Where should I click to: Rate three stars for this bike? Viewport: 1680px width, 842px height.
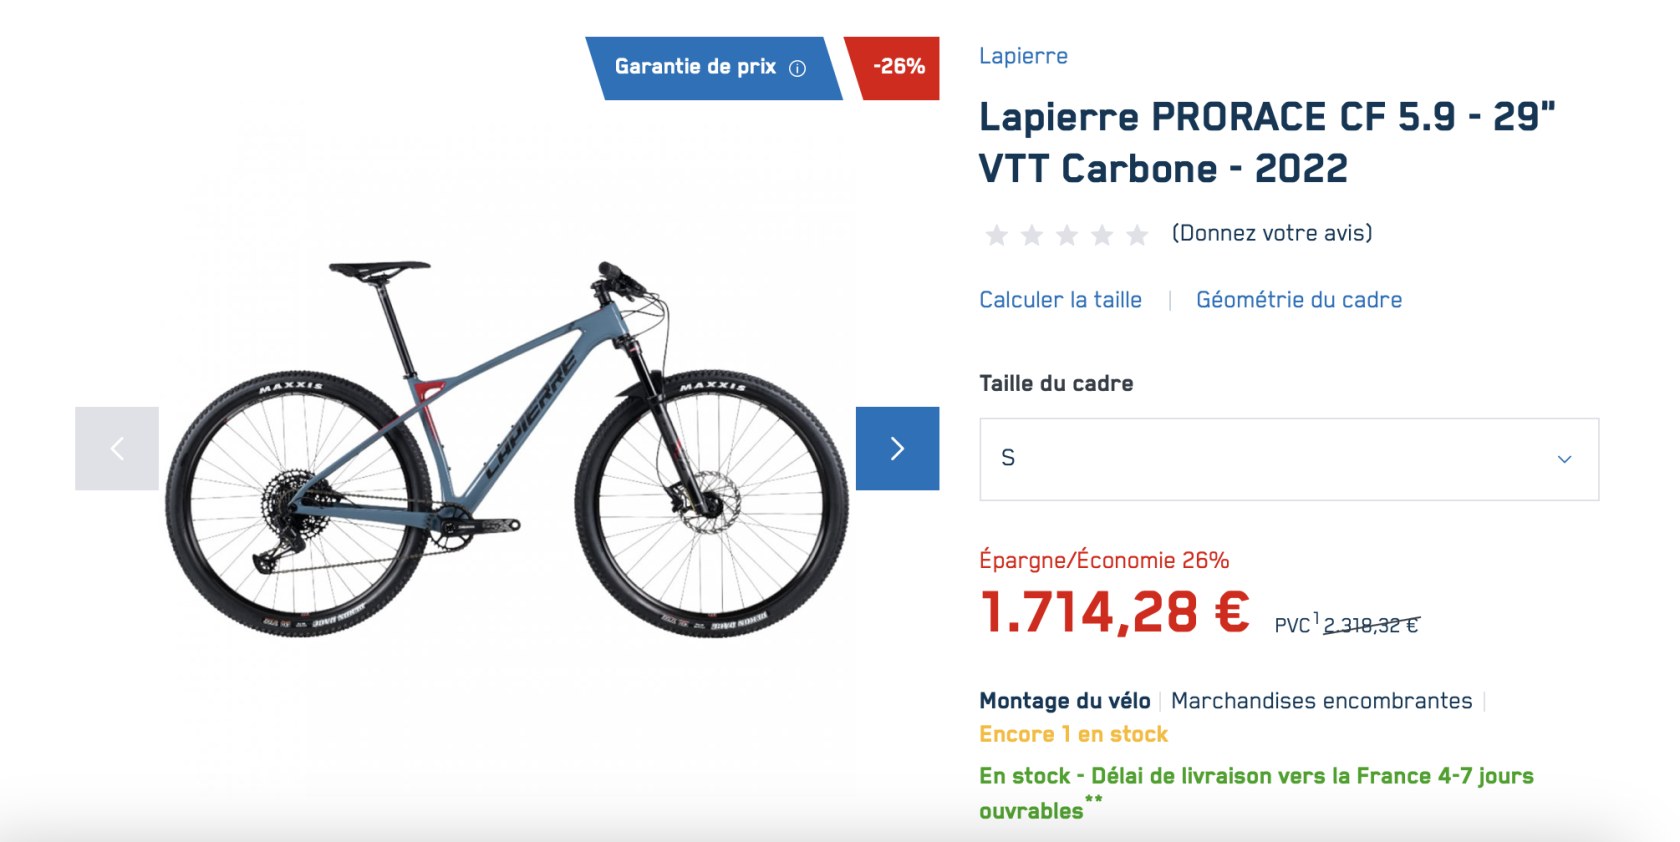[x=1067, y=235]
